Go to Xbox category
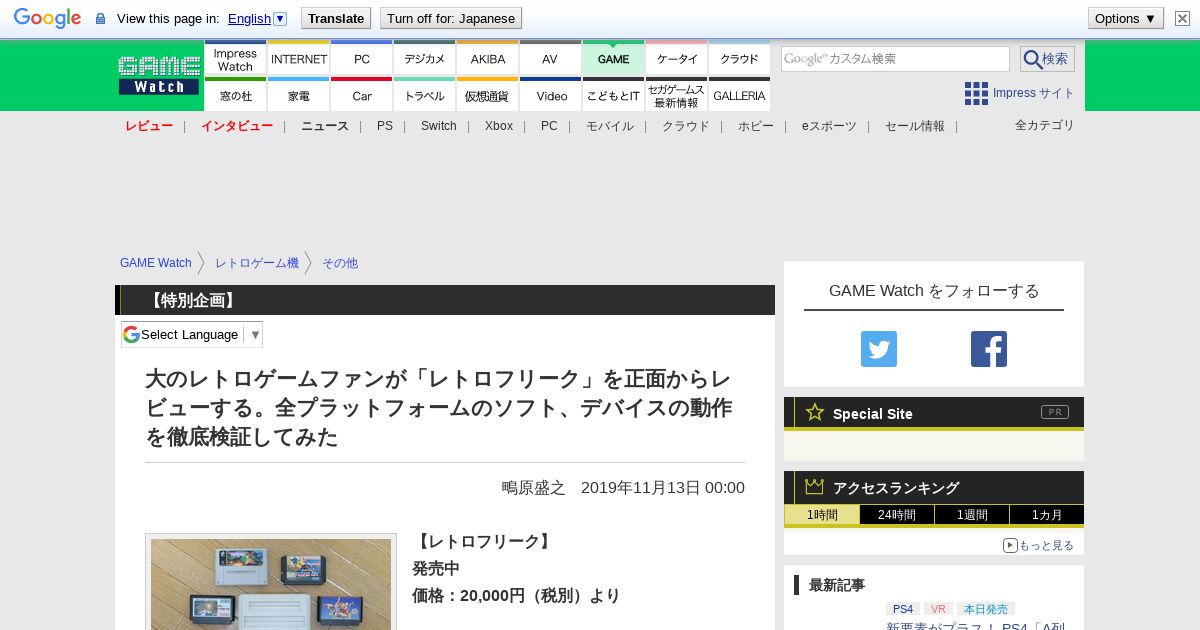 (x=499, y=126)
